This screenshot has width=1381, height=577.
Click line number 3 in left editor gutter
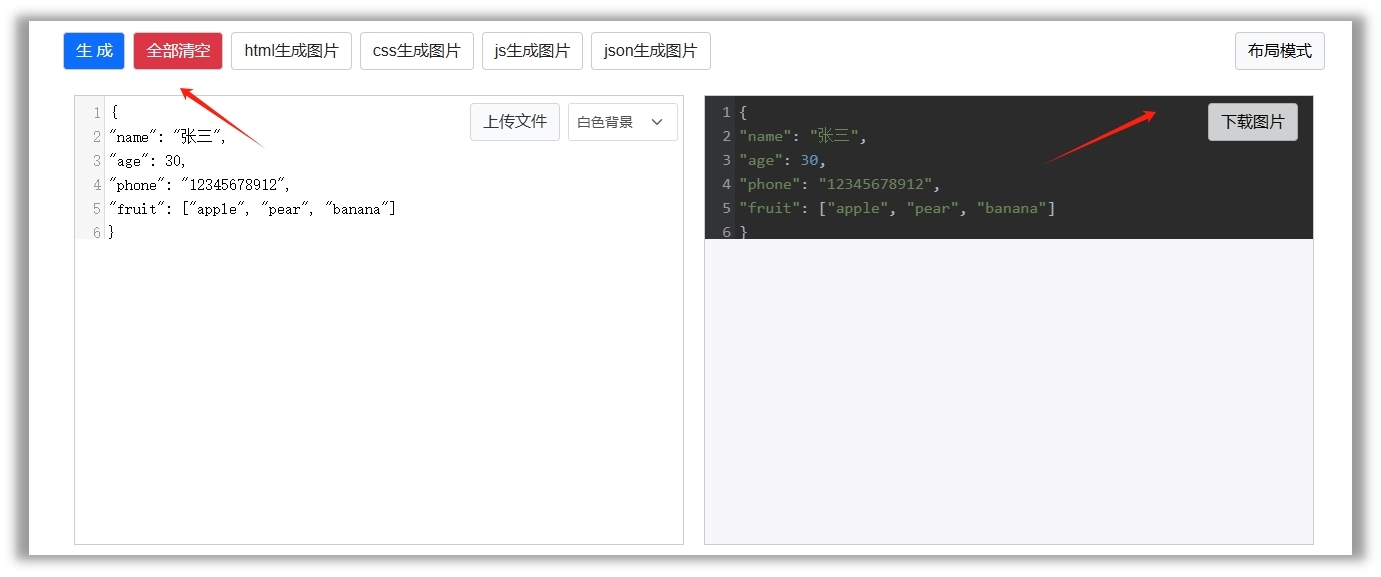pyautogui.click(x=97, y=161)
